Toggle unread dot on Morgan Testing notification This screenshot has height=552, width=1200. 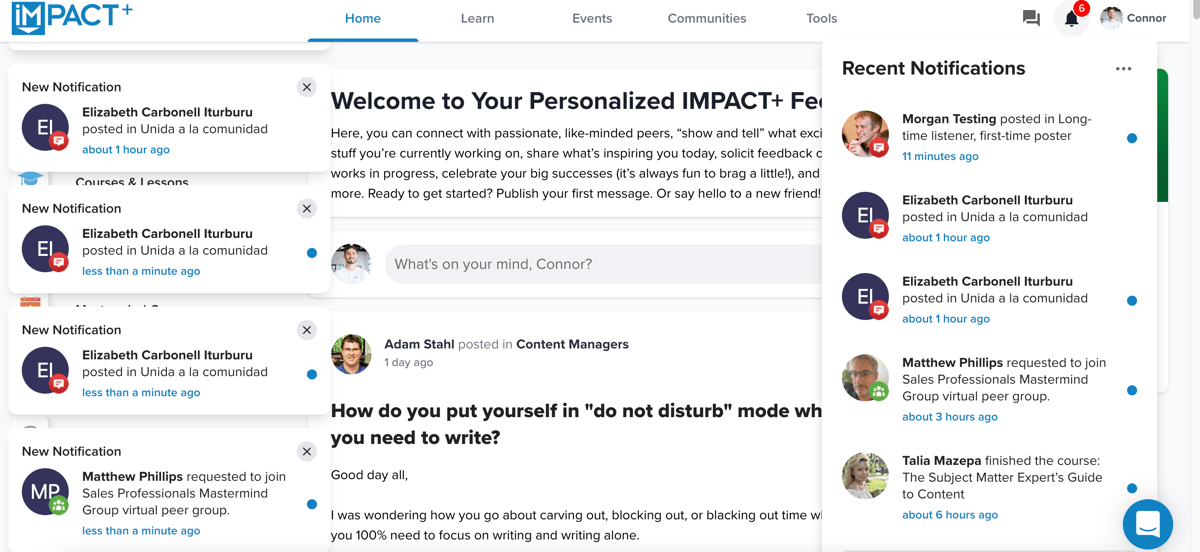click(x=1132, y=138)
